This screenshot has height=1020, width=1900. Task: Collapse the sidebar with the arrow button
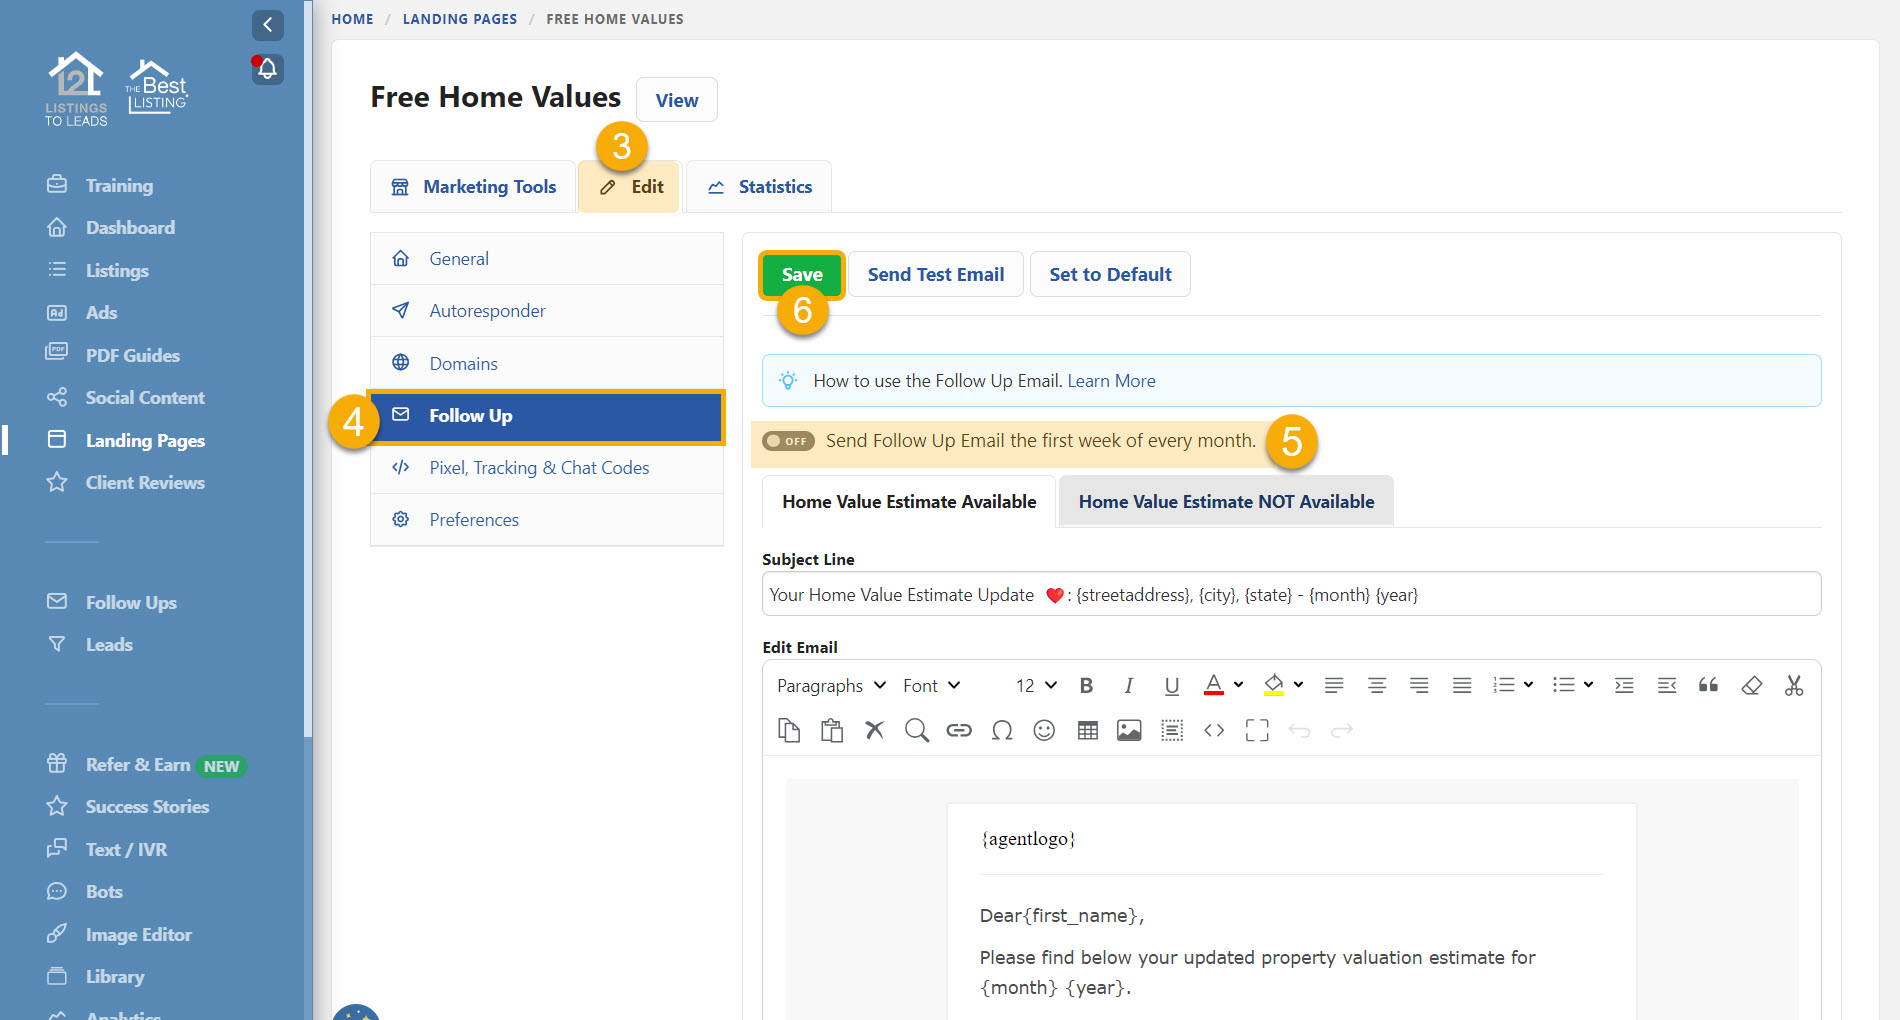267,25
